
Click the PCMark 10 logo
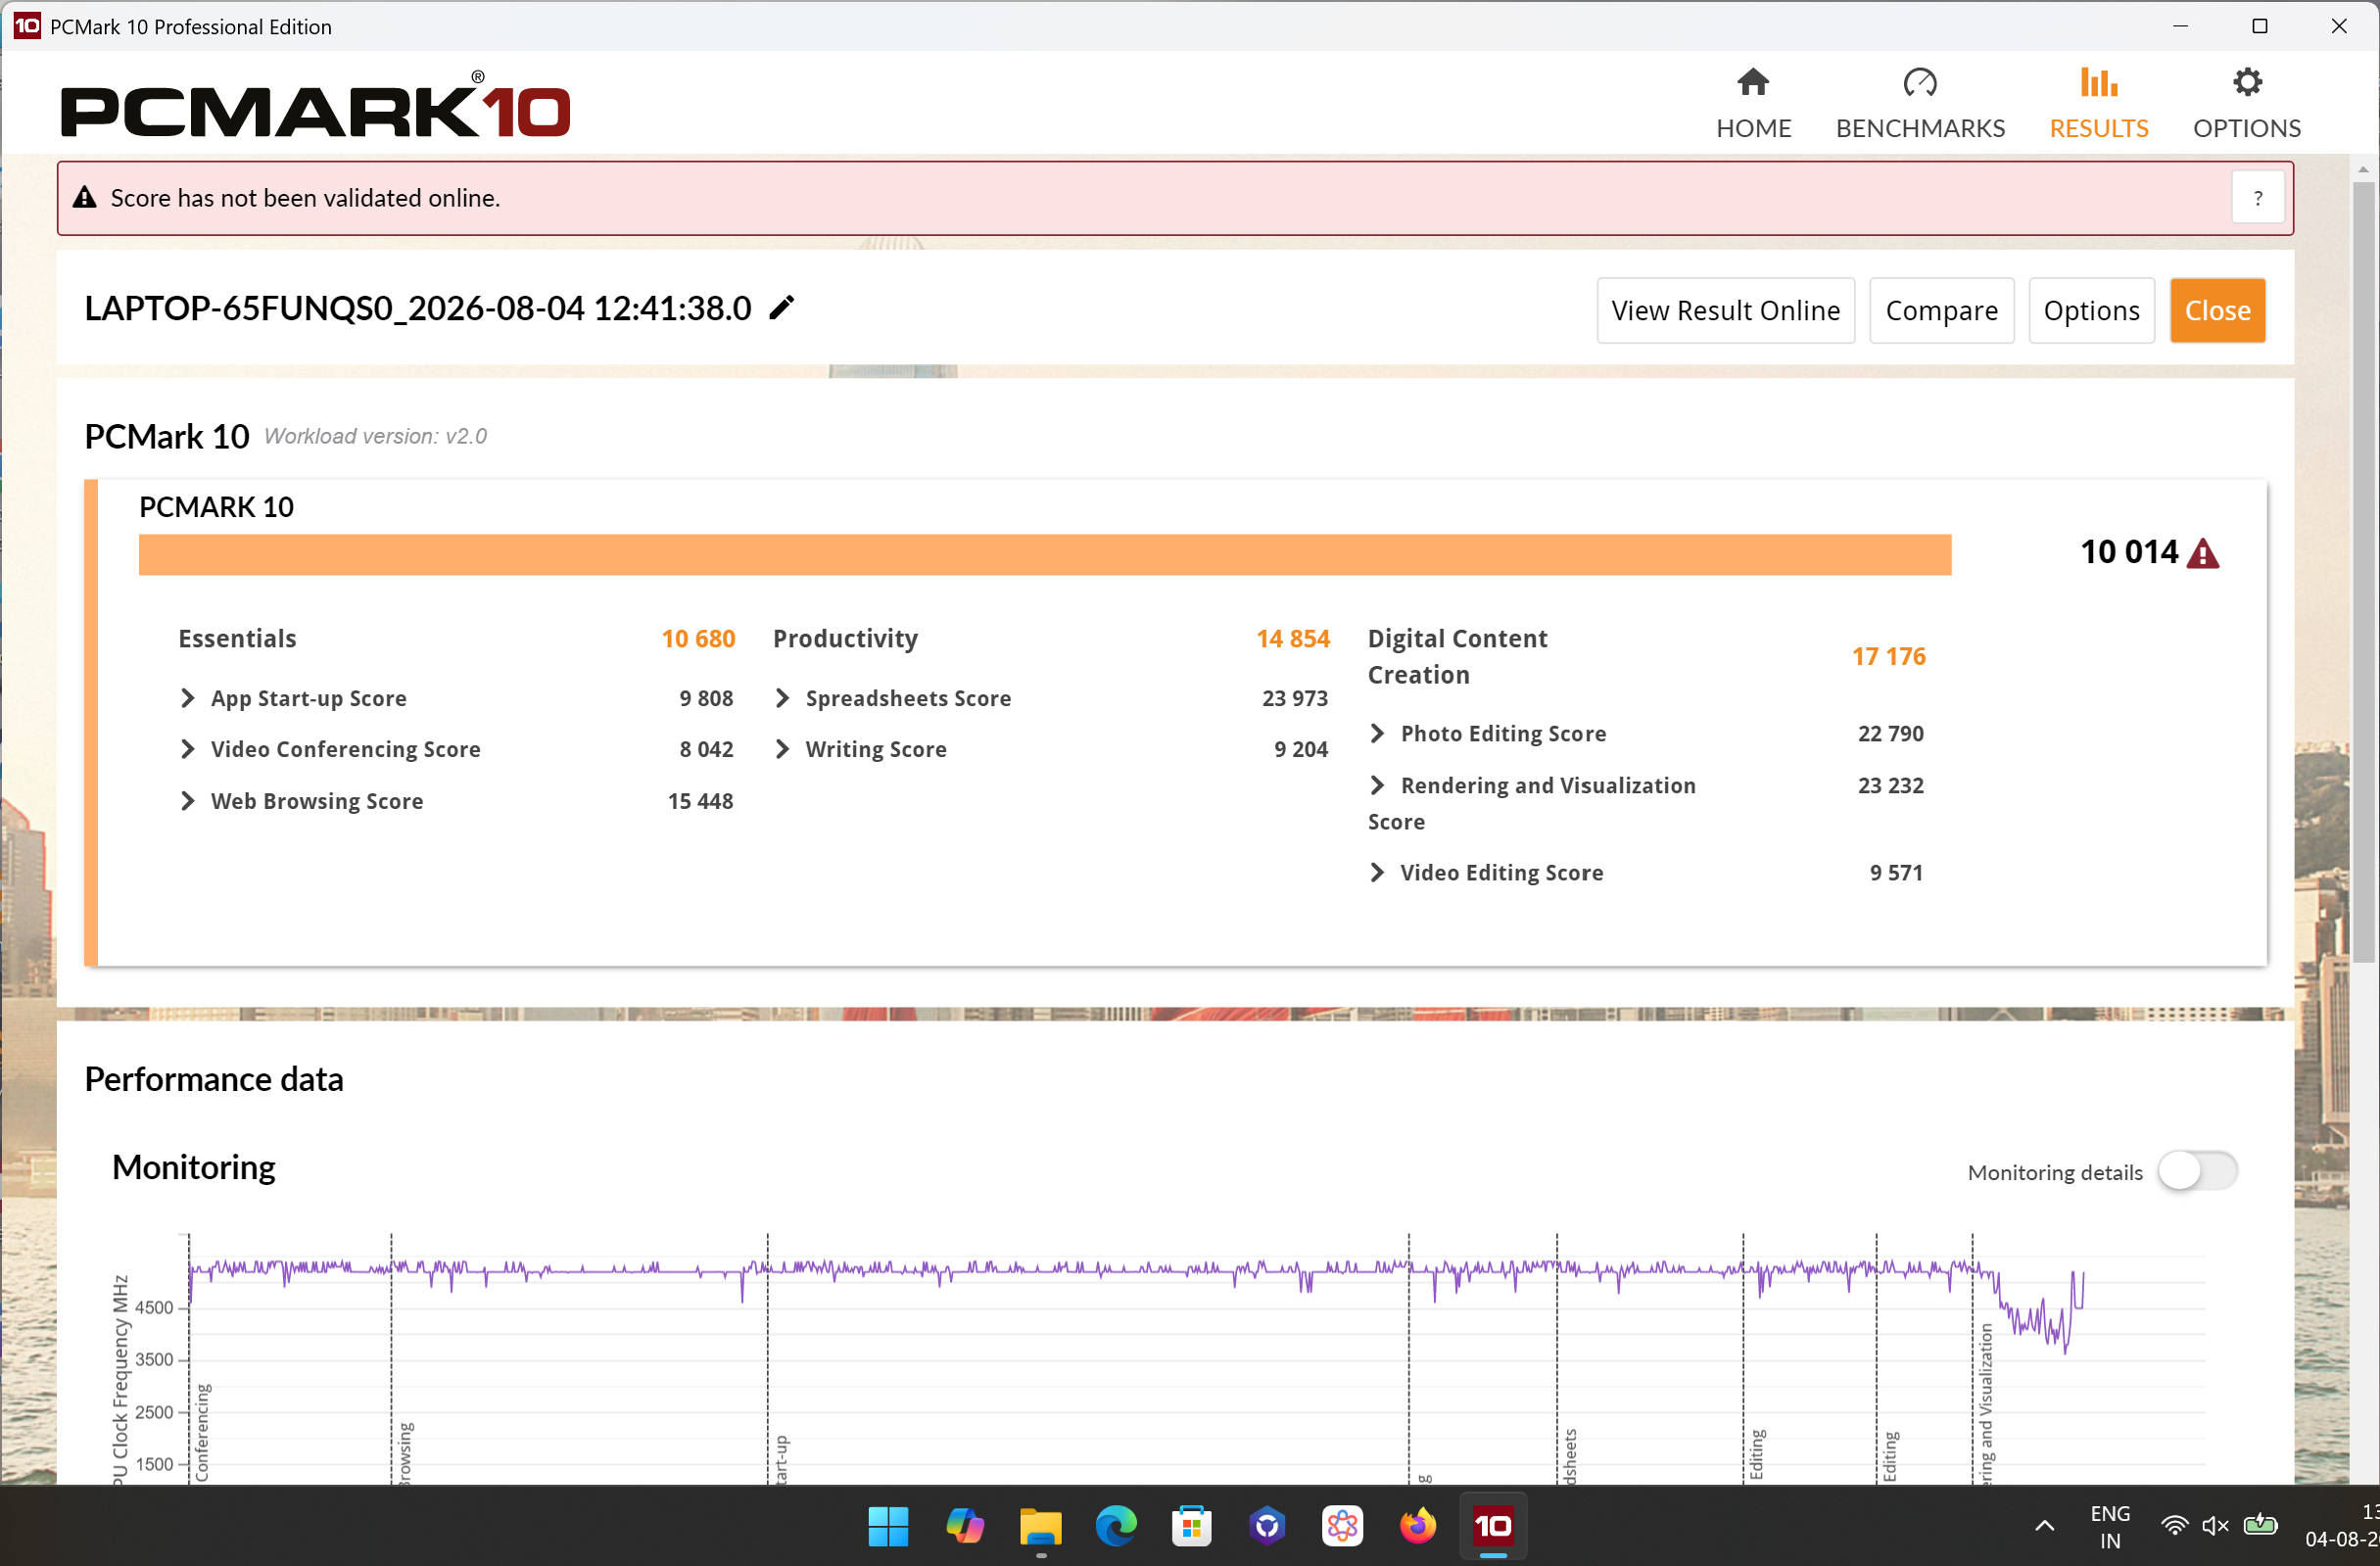click(x=316, y=105)
